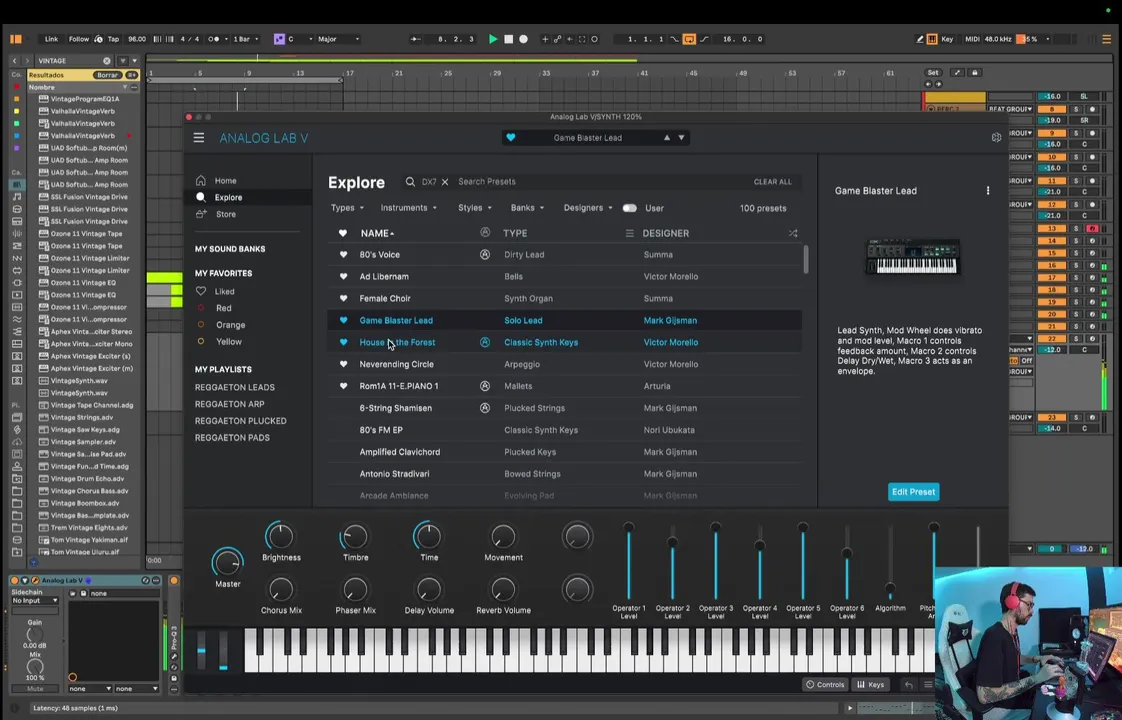Toggle the Key map mode button
This screenshot has height=720, width=1122.
pos(947,39)
